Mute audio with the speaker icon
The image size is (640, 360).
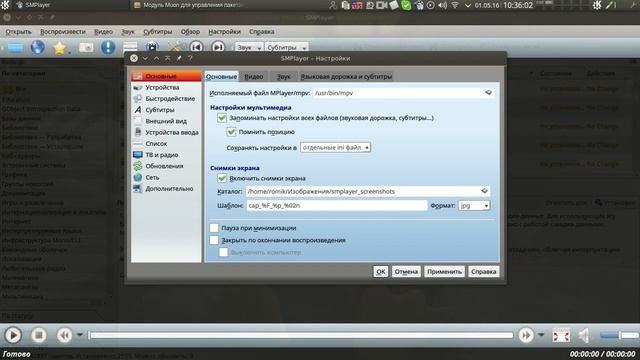click(584, 336)
